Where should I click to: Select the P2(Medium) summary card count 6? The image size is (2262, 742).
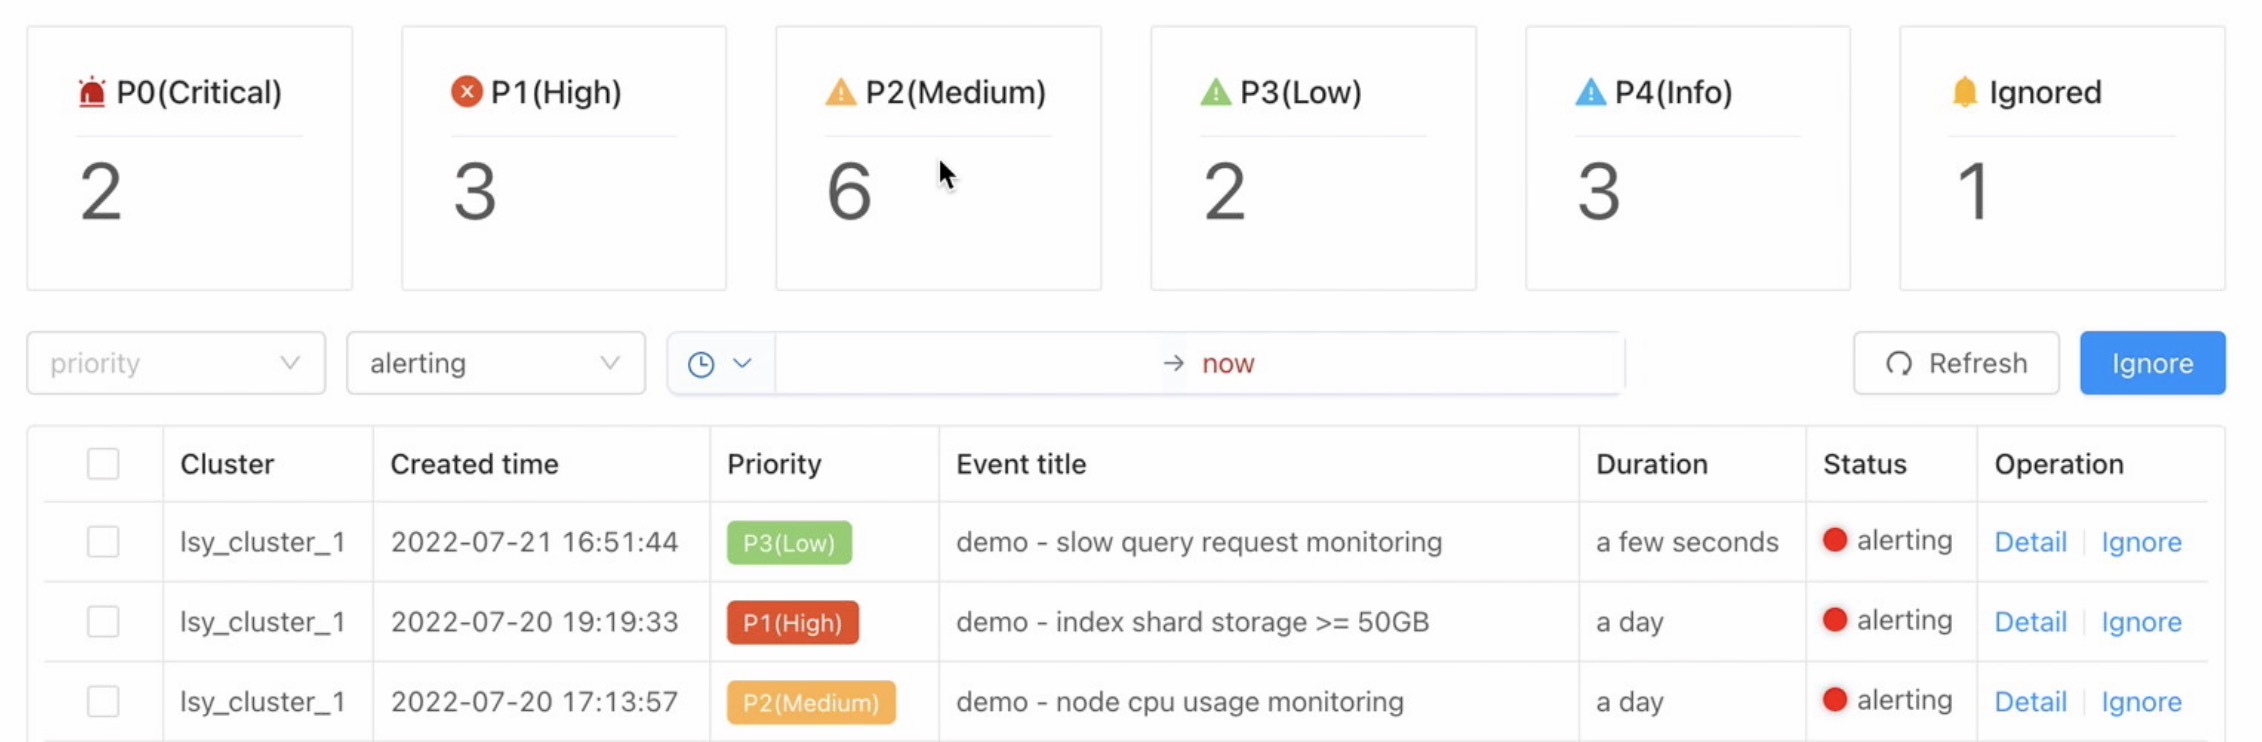click(939, 158)
